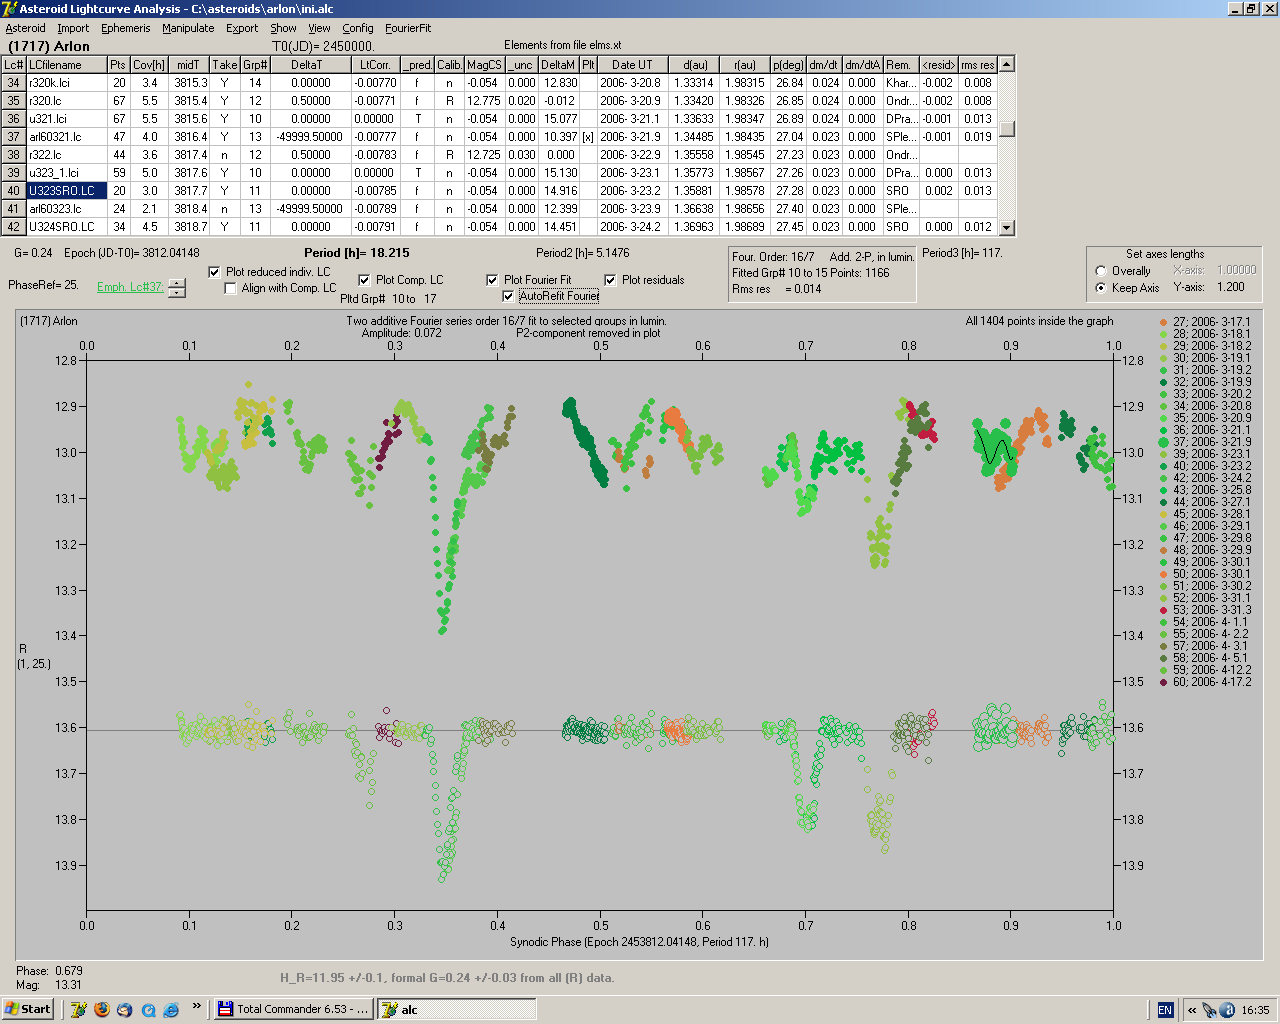Open the FourierFit menu
1280x1024 pixels.
coord(408,28)
